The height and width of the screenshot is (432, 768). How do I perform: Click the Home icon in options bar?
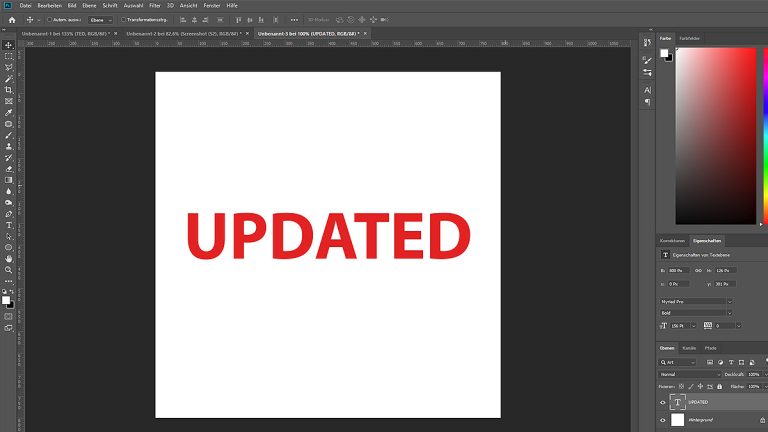tap(12, 20)
